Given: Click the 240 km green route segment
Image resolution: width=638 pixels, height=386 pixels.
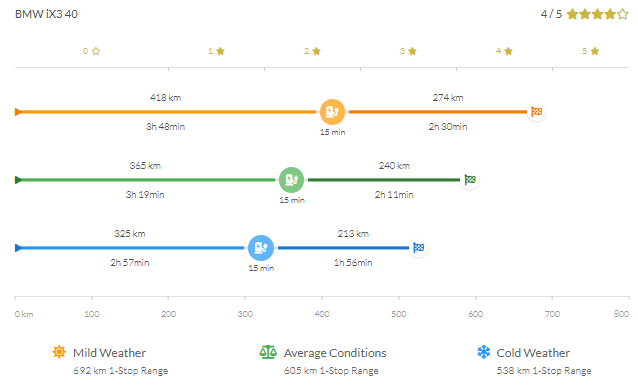Looking at the screenshot, I should point(384,180).
